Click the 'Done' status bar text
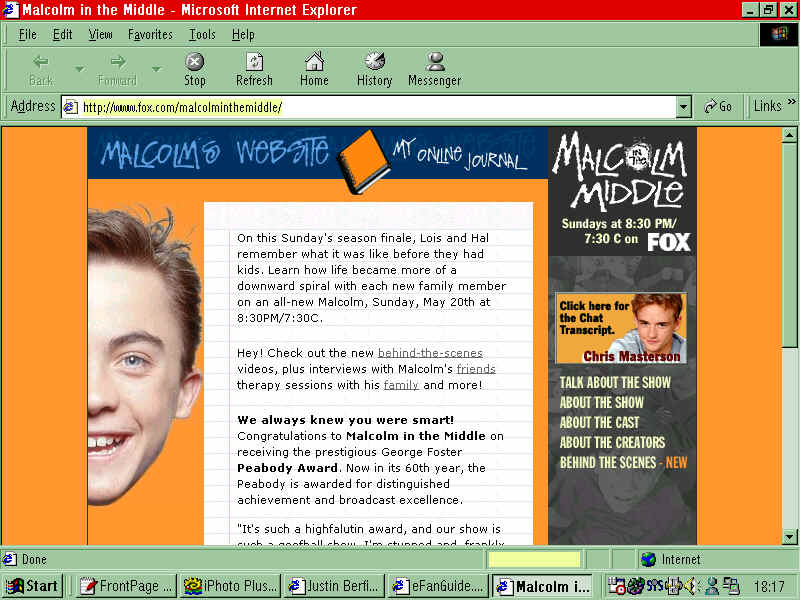This screenshot has width=800, height=600. coord(34,560)
